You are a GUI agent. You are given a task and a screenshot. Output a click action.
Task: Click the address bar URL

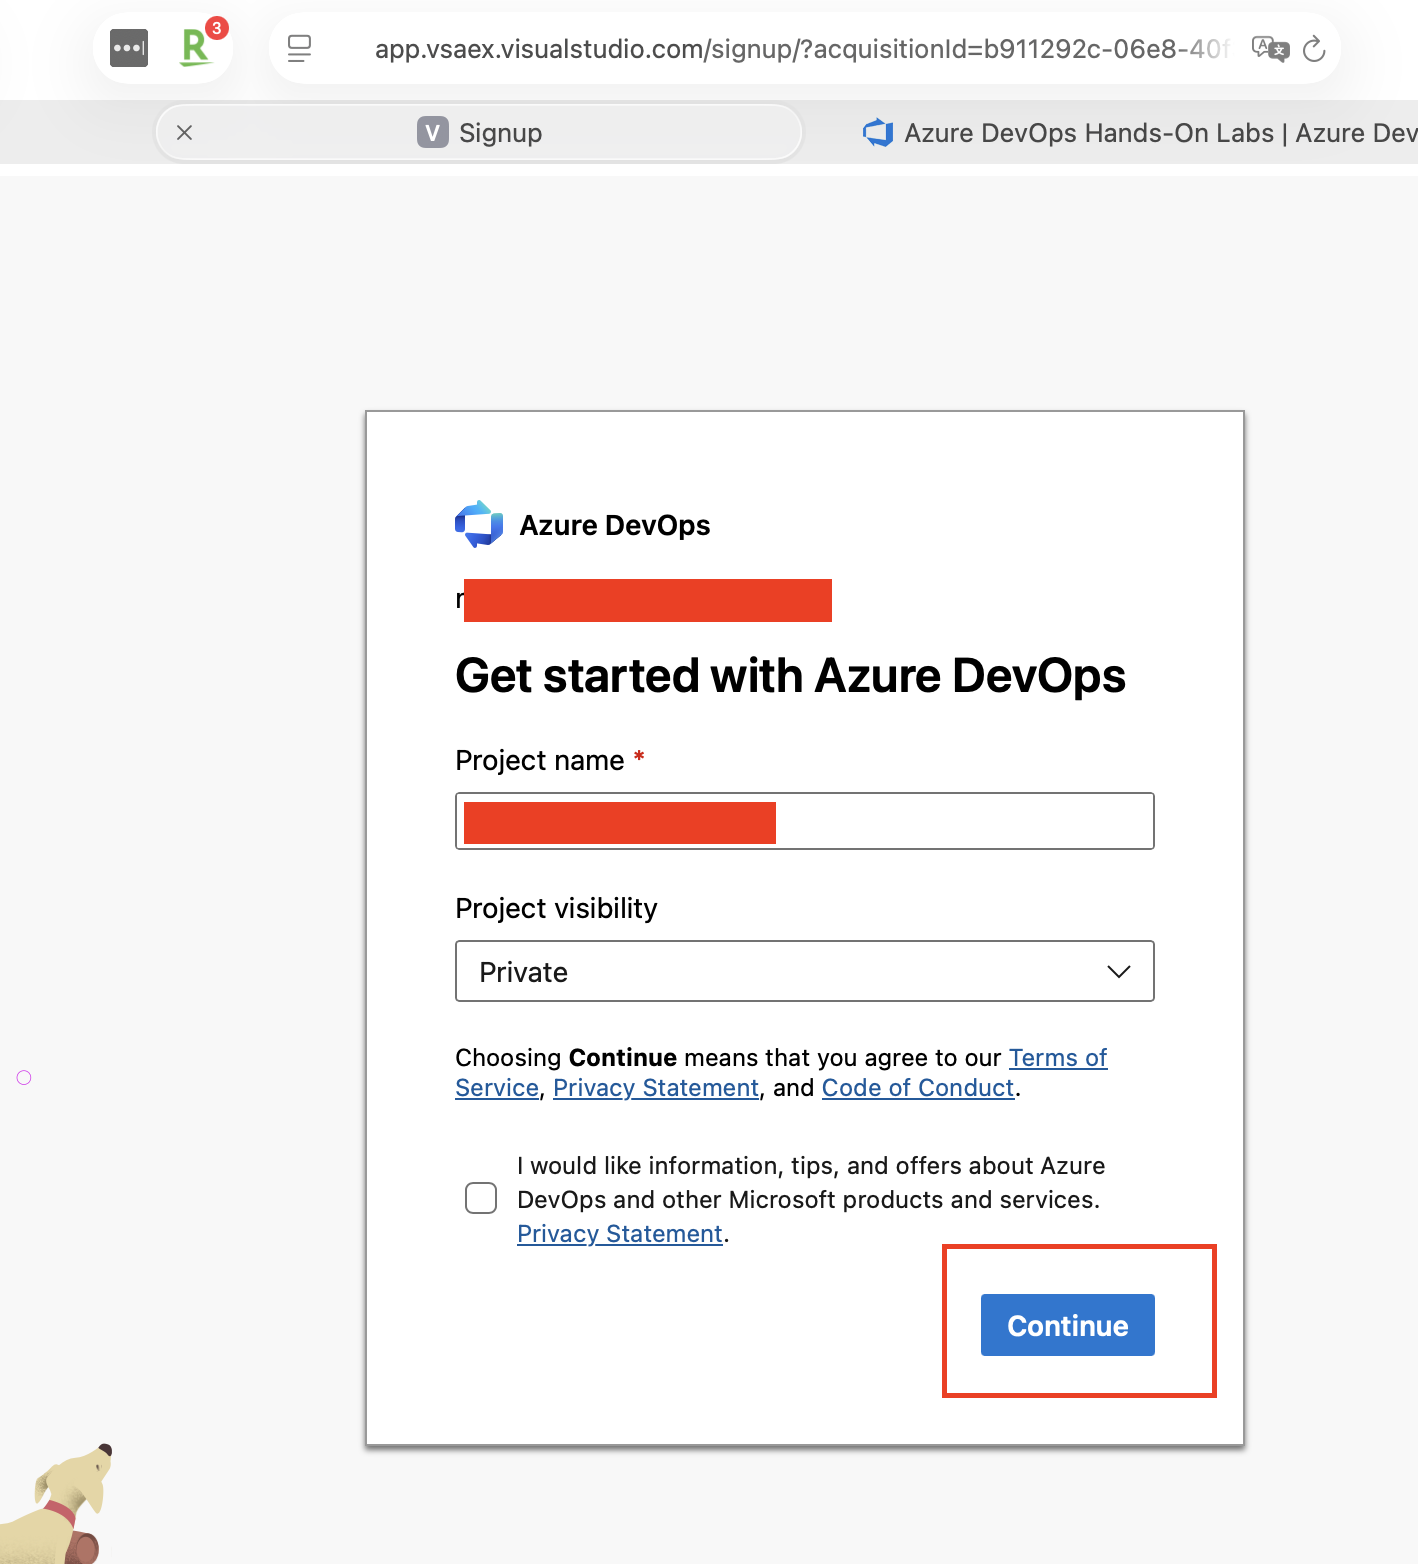tap(800, 48)
